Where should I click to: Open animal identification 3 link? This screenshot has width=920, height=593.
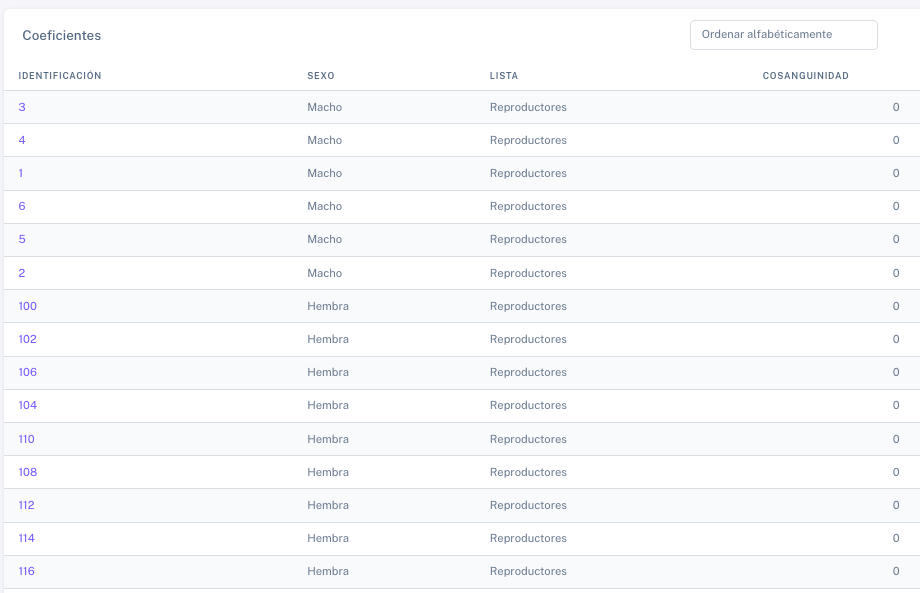(x=22, y=107)
